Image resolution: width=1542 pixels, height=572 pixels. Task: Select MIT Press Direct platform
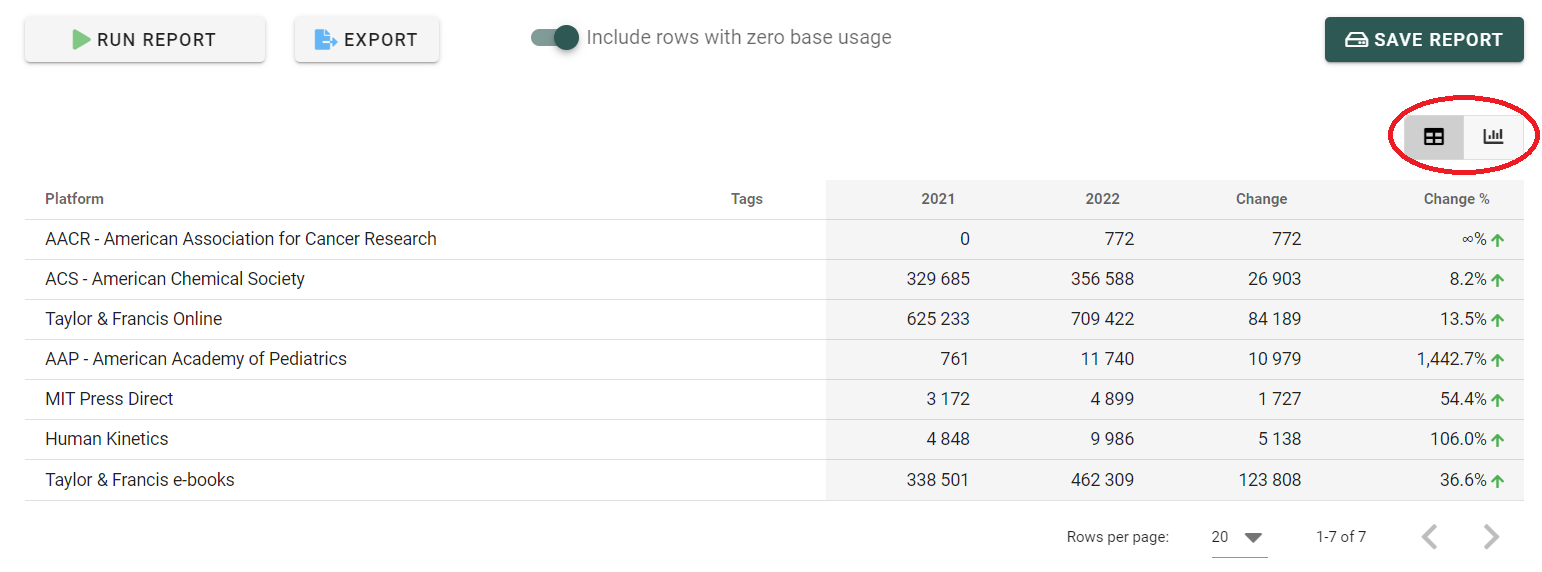point(109,399)
